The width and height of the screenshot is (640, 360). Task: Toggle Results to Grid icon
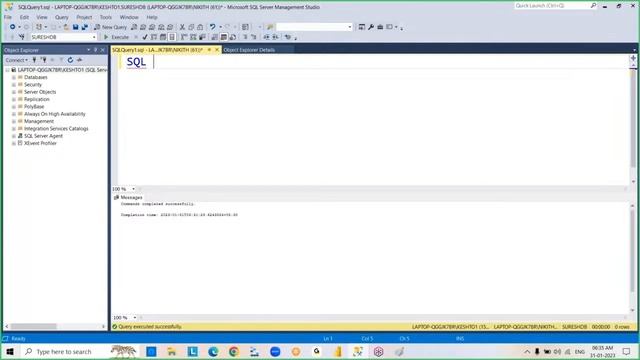click(x=224, y=37)
